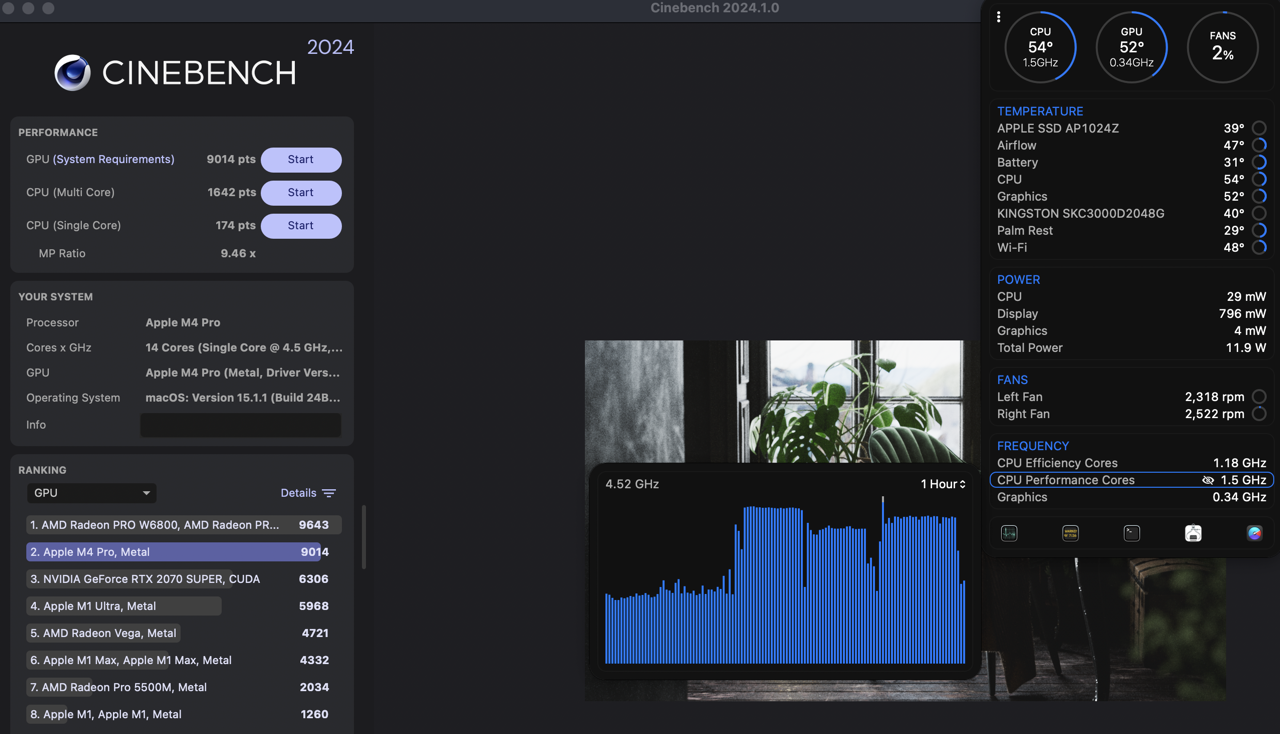The image size is (1280, 734).
Task: Select the Apple M4 Pro, Metal ranking entry
Action: [184, 552]
